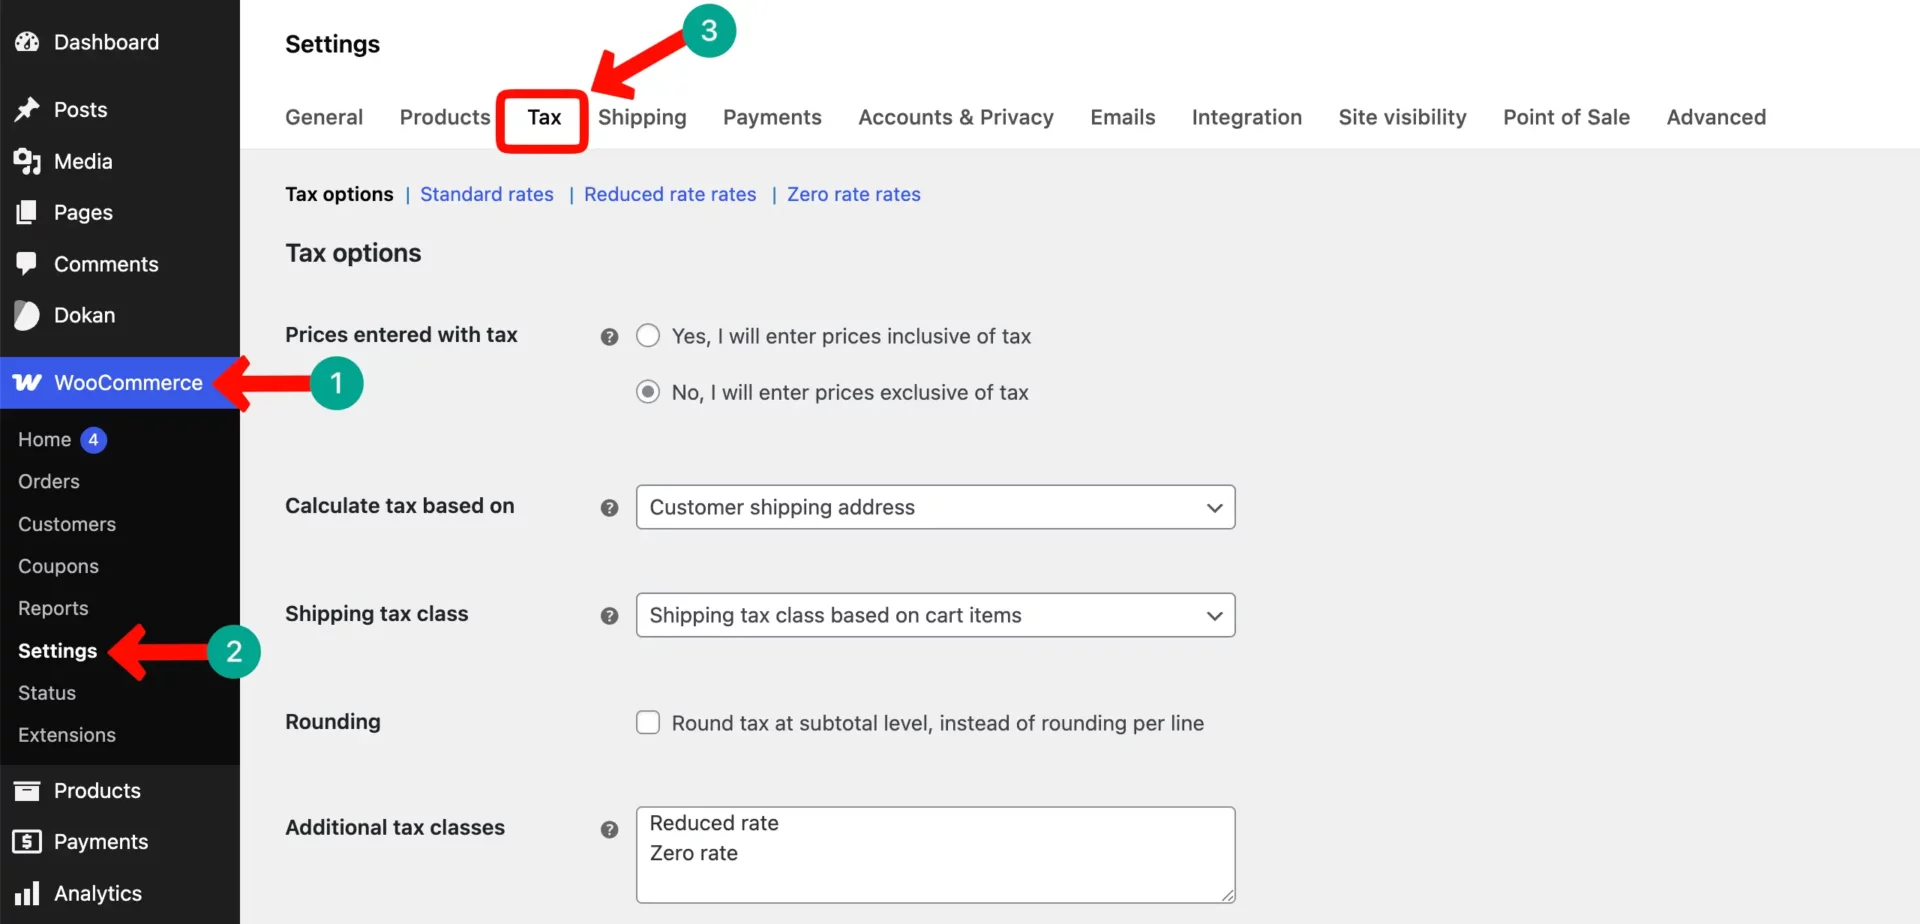Click the WooCommerce logo icon
Image resolution: width=1920 pixels, height=924 pixels.
click(x=27, y=383)
